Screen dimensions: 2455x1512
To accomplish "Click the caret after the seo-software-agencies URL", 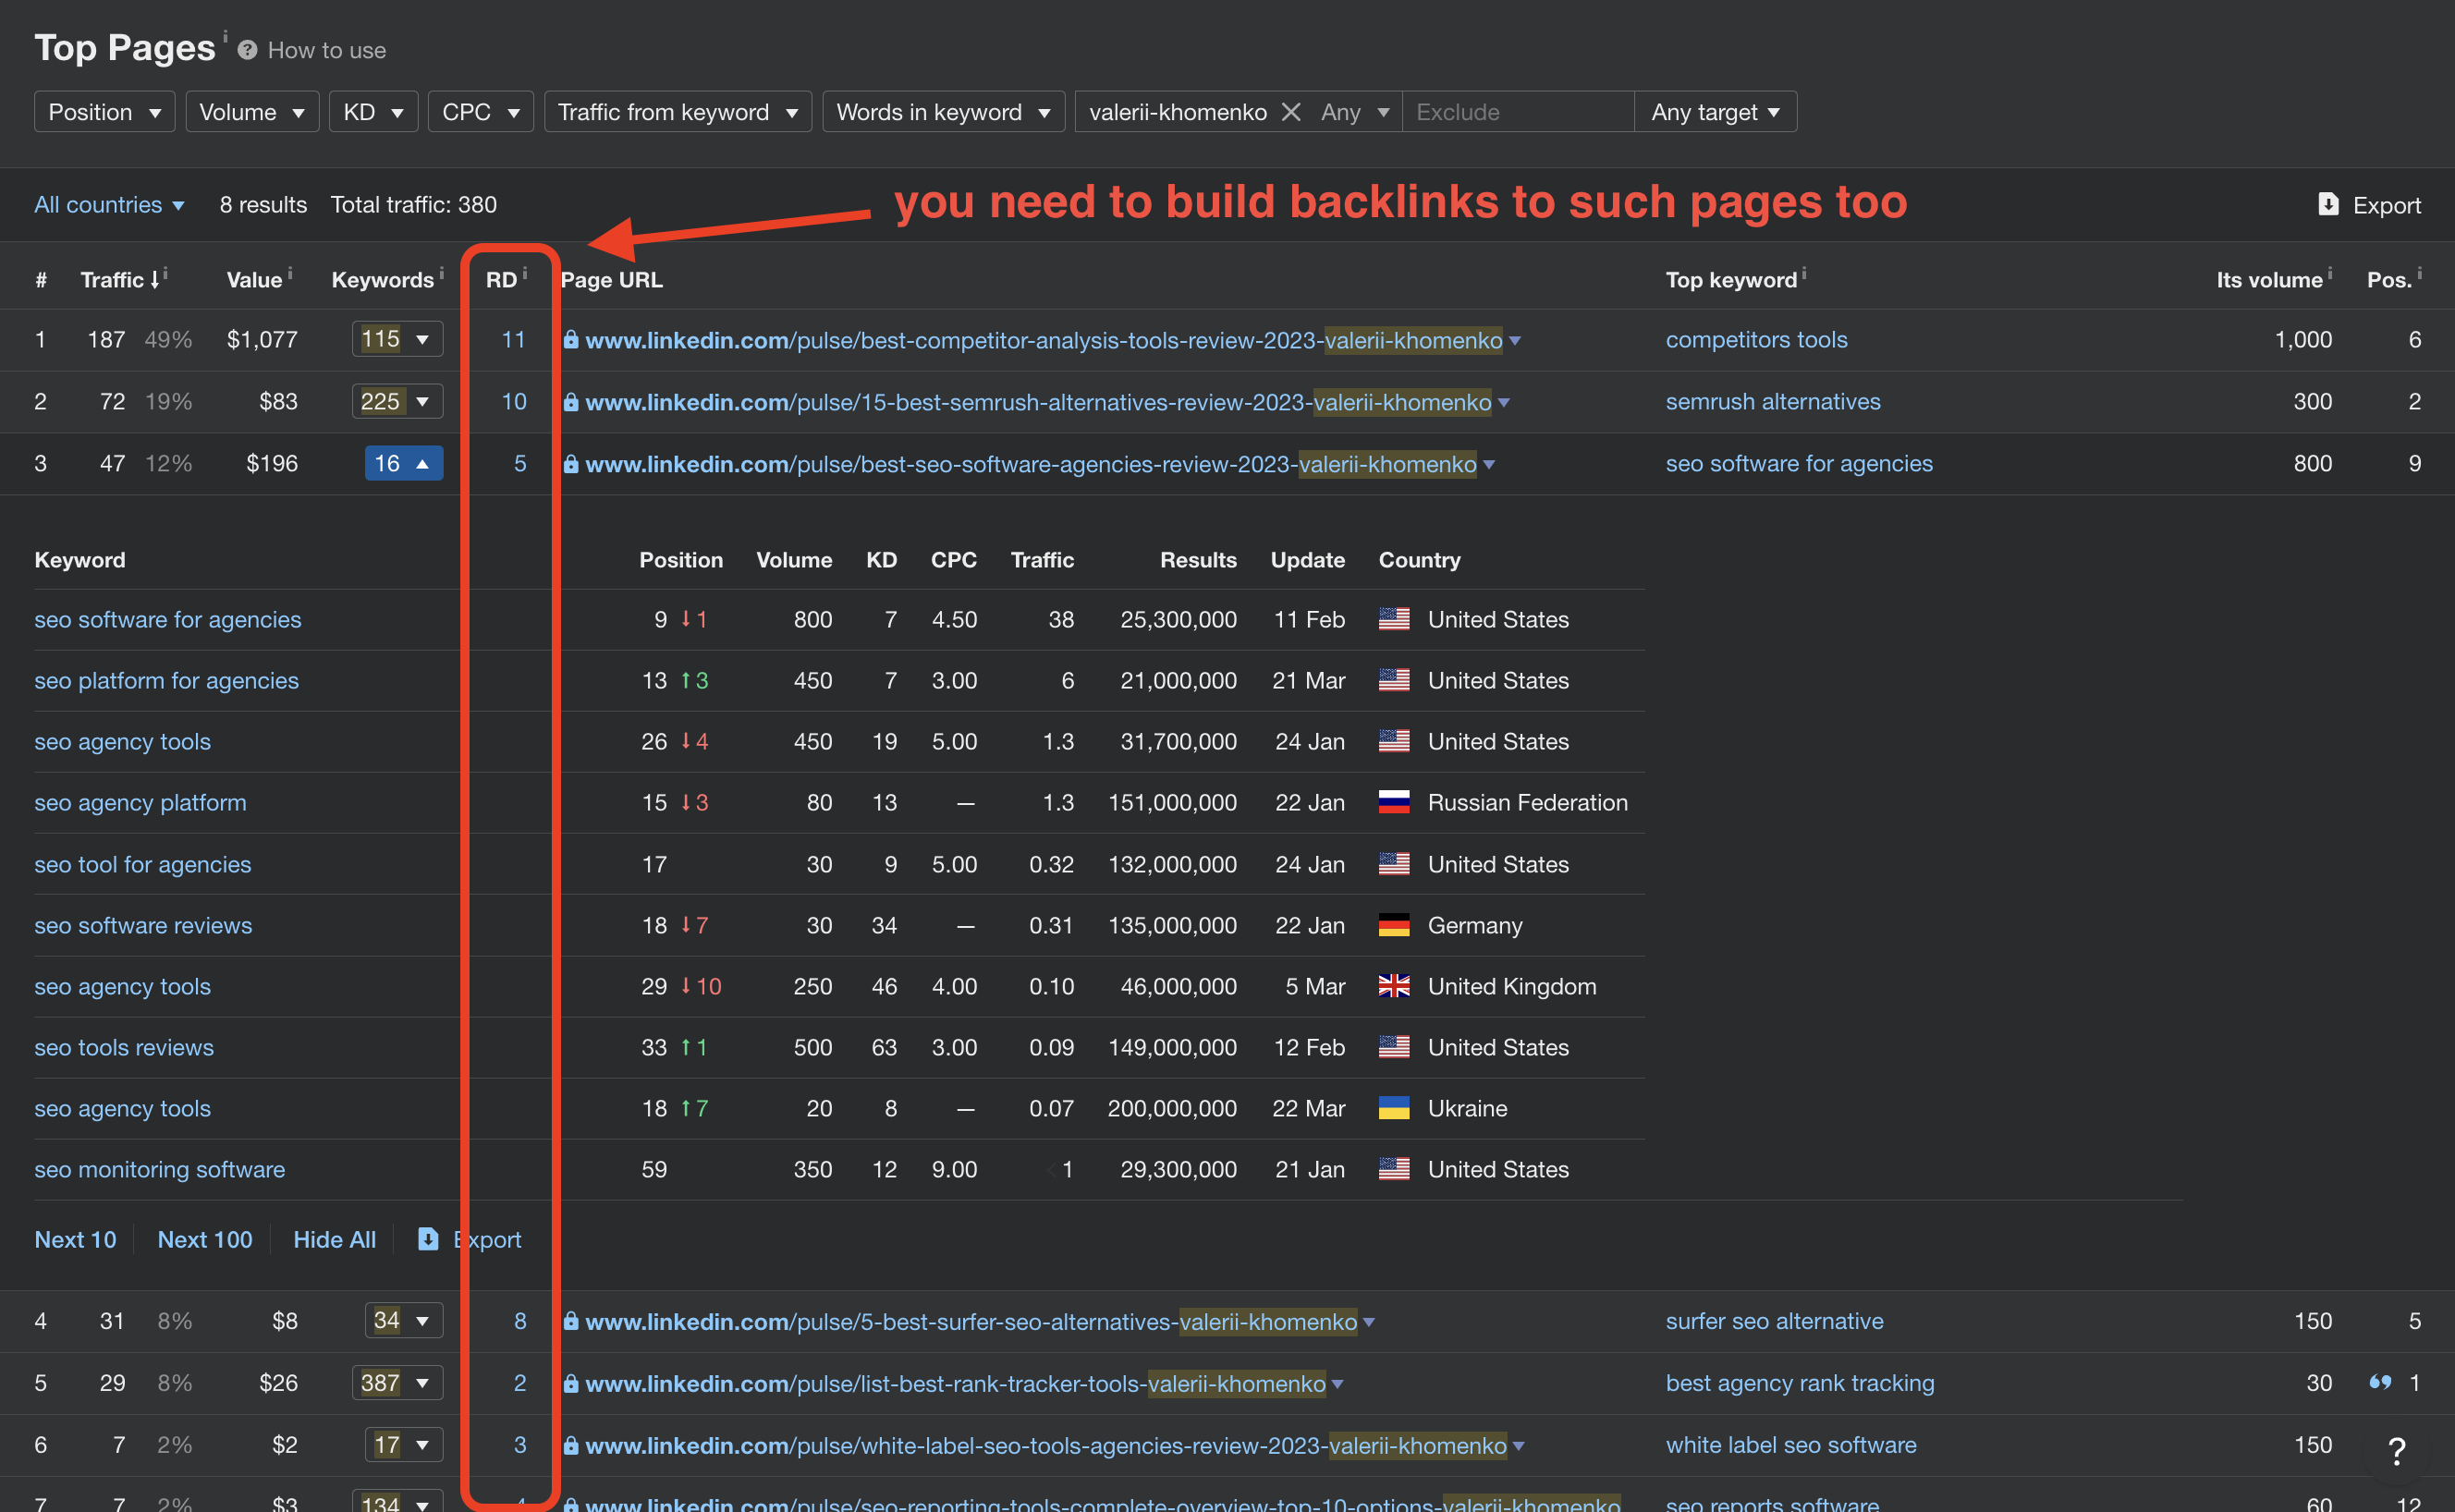I will click(x=1489, y=465).
